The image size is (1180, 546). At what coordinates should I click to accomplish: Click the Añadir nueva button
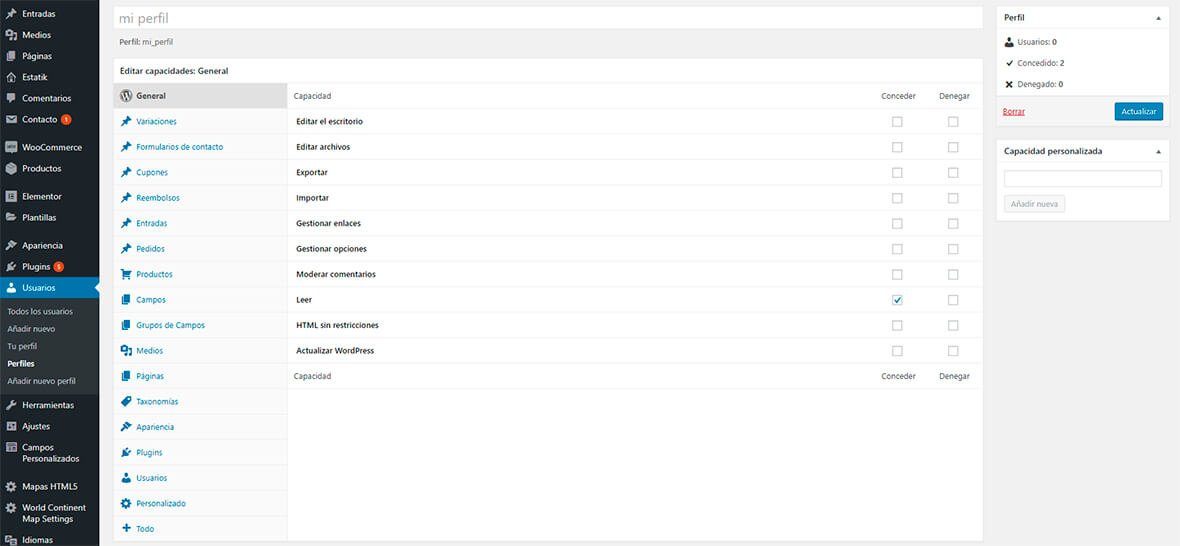pos(1035,204)
